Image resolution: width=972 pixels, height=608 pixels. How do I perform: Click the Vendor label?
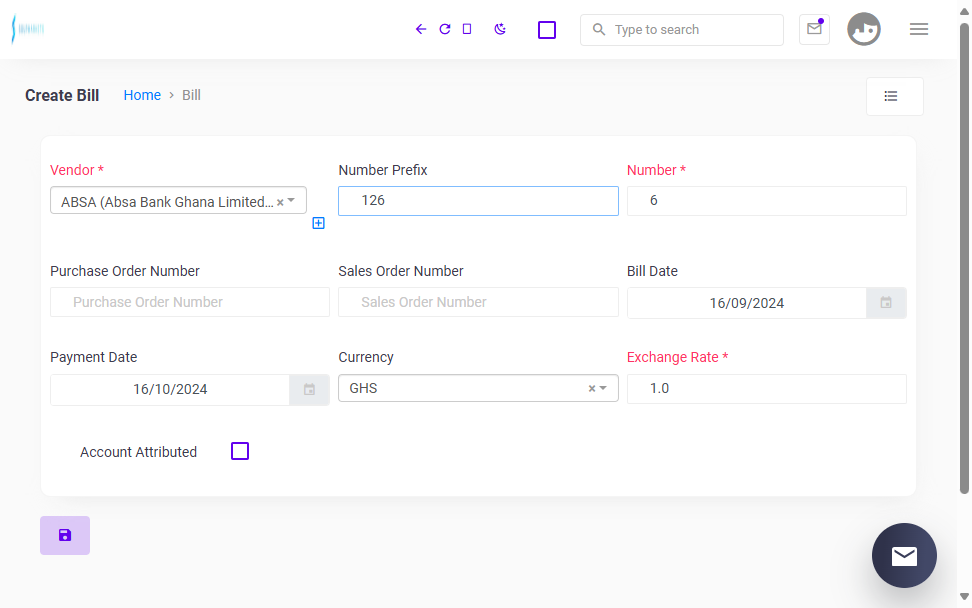click(77, 170)
